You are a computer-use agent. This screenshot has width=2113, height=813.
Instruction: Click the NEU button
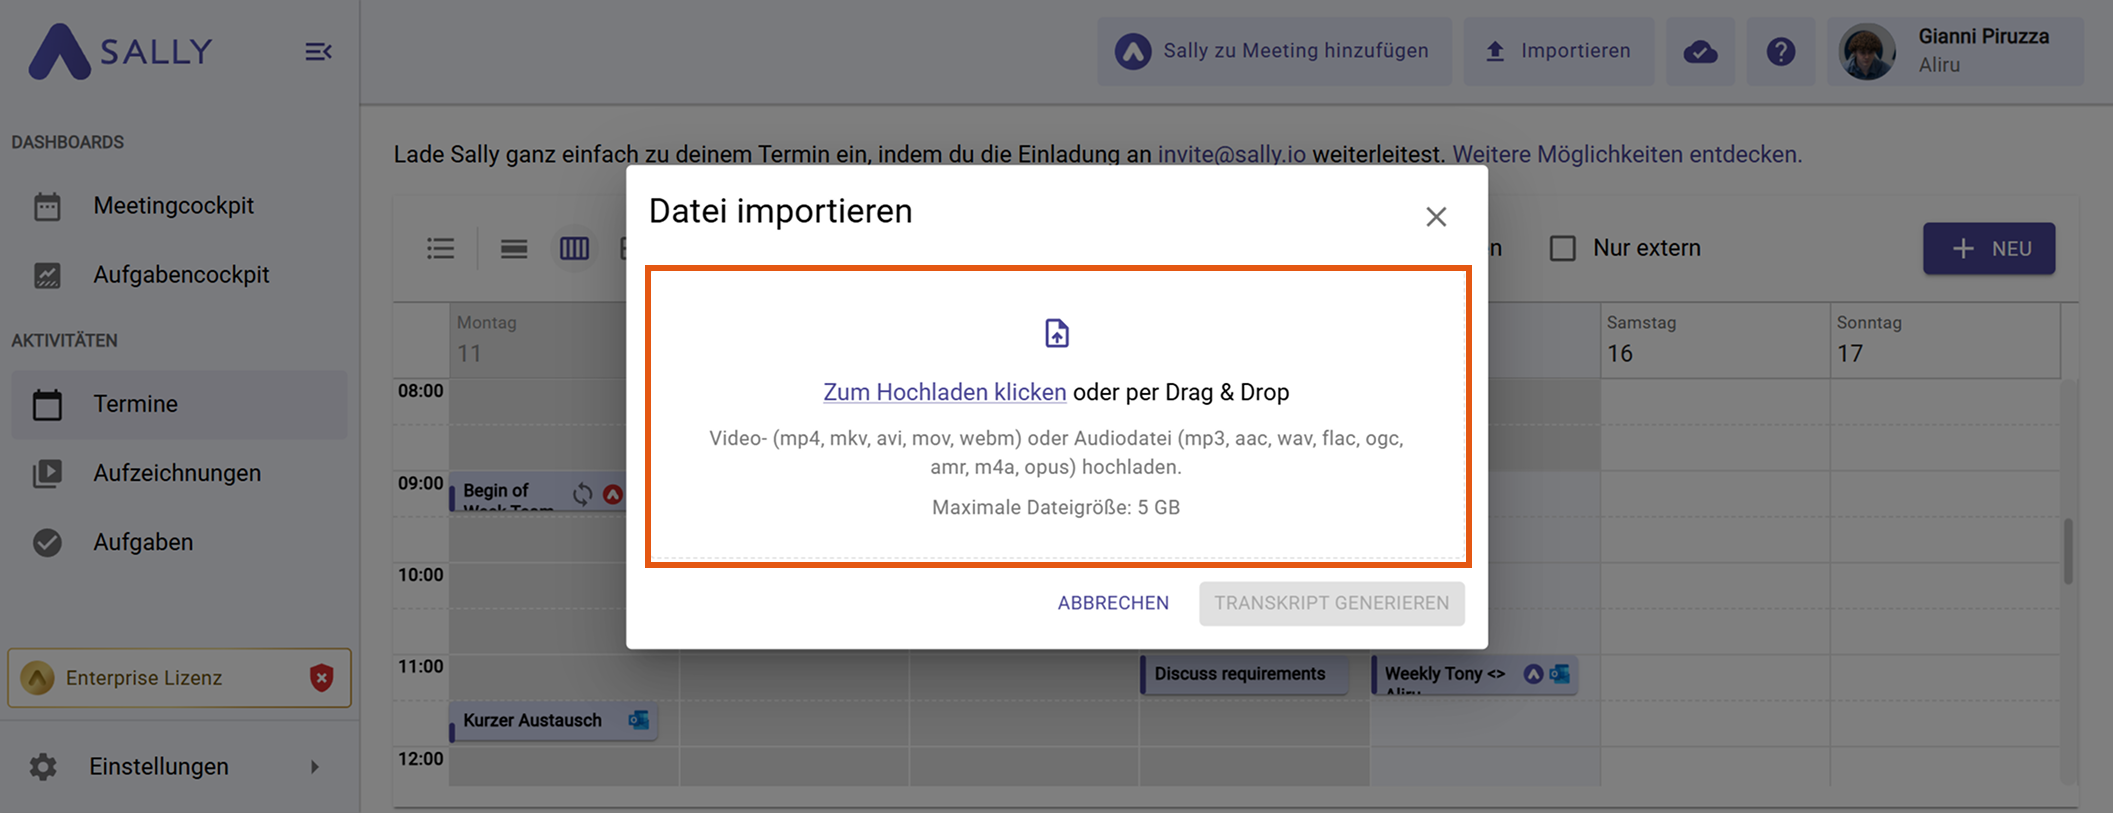coord(1989,248)
